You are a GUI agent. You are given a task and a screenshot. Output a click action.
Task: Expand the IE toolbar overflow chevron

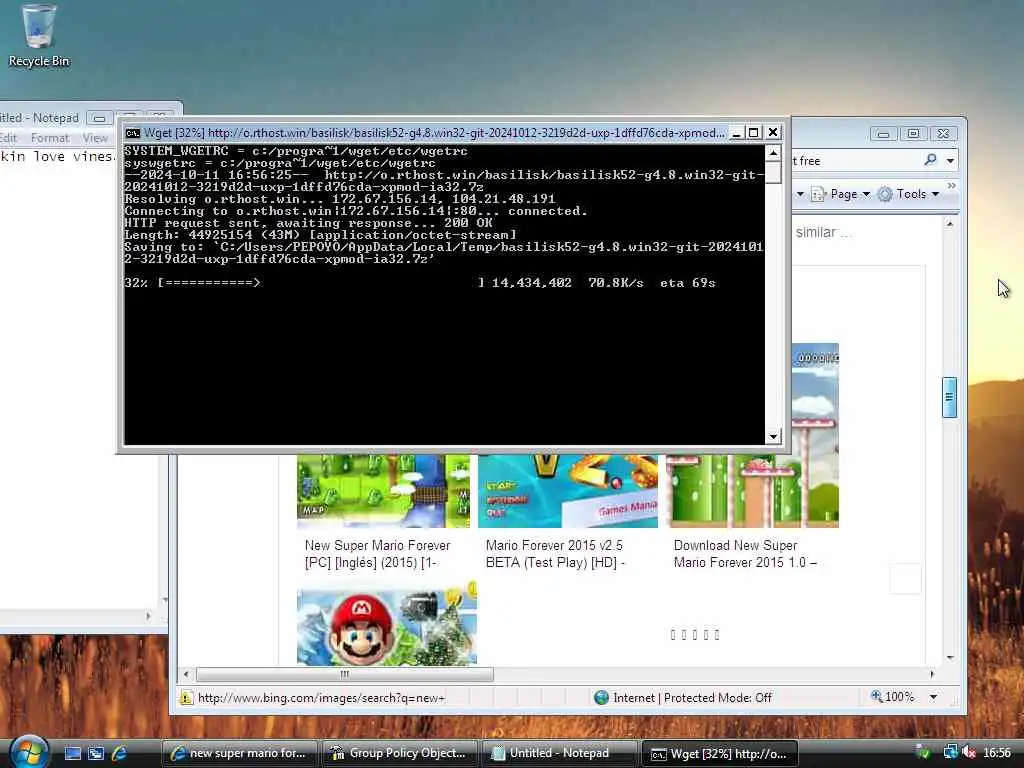(x=952, y=186)
